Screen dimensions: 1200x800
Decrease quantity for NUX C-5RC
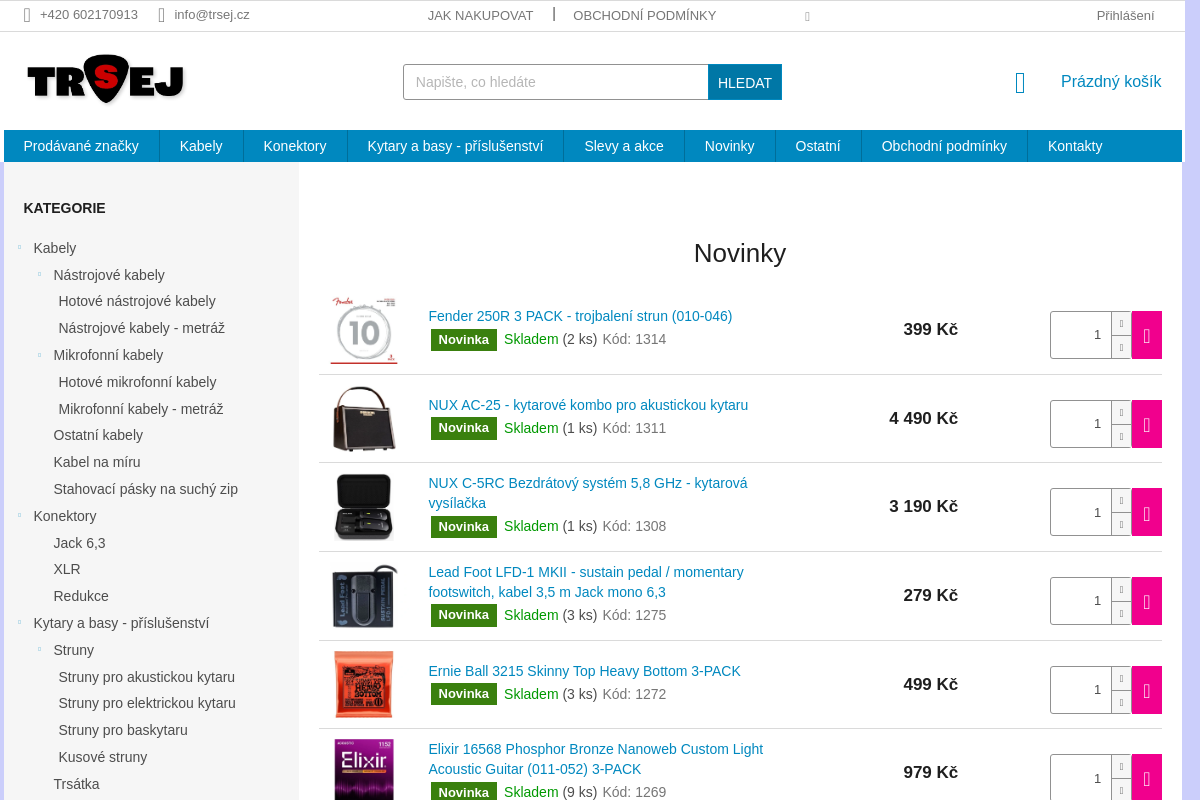[x=1121, y=524]
